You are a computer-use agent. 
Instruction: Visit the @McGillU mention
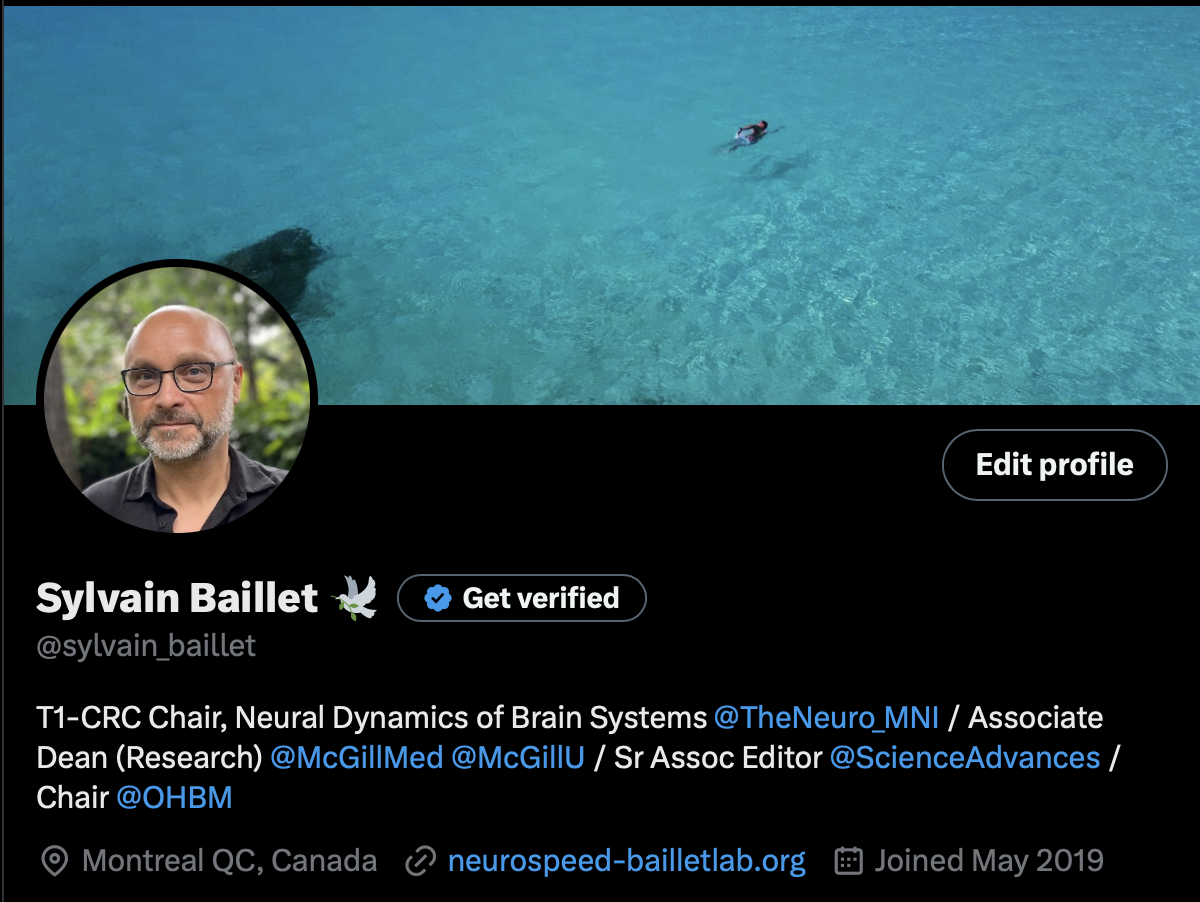(x=518, y=758)
